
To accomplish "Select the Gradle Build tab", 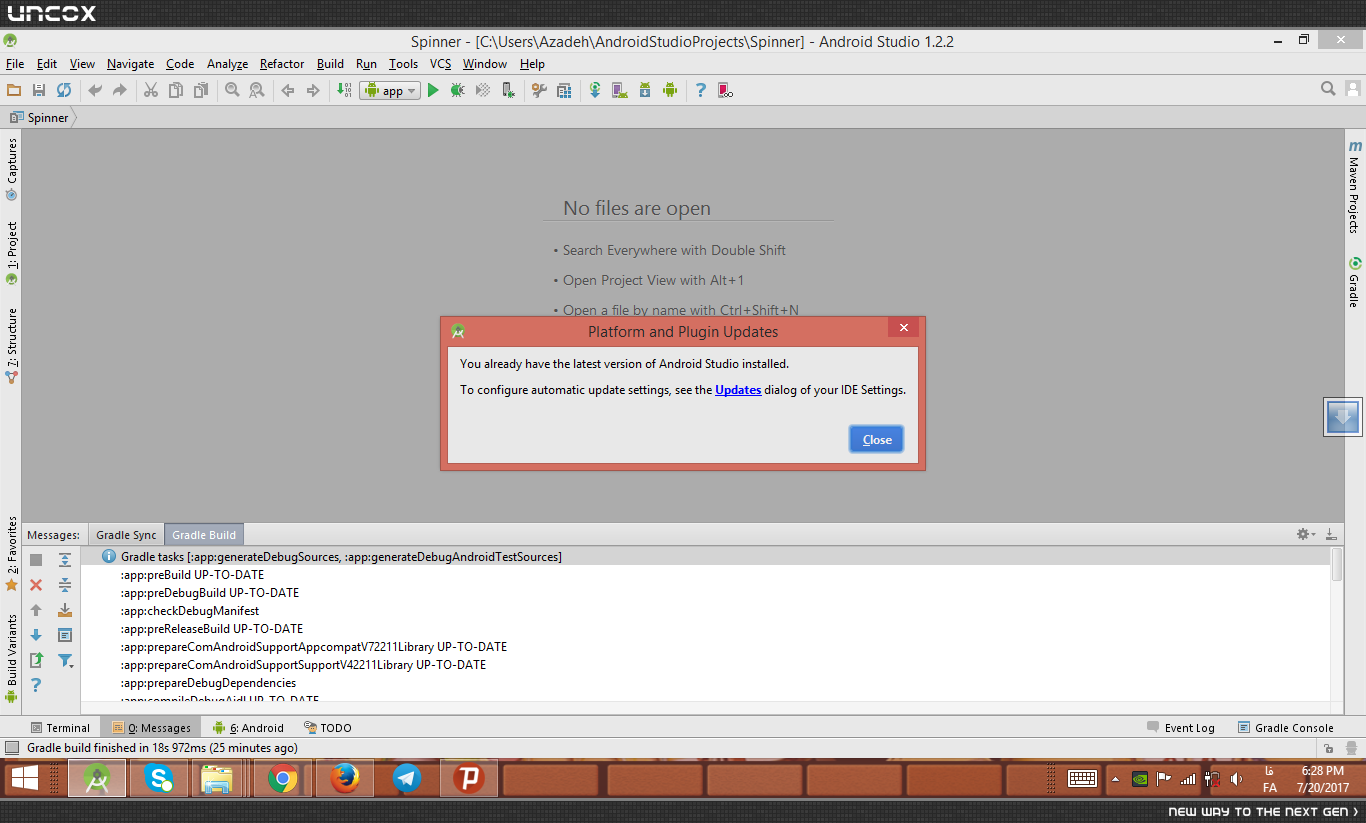I will tap(204, 535).
